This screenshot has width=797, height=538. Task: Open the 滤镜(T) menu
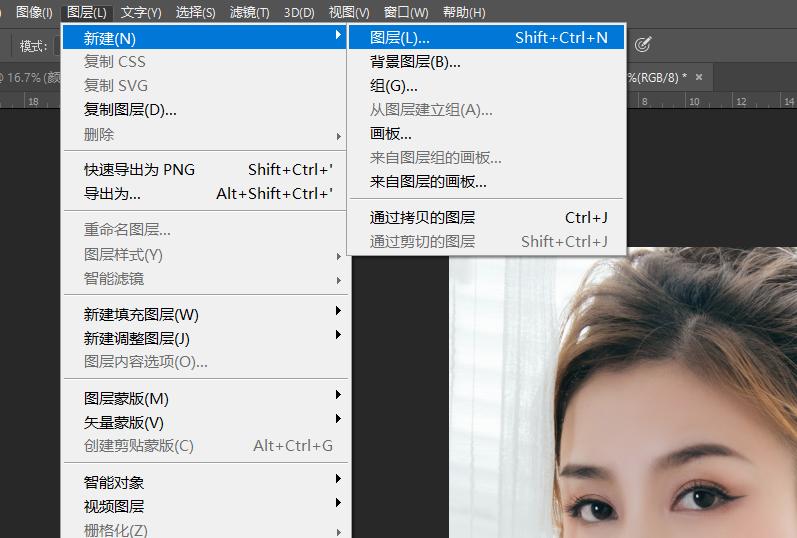point(250,12)
